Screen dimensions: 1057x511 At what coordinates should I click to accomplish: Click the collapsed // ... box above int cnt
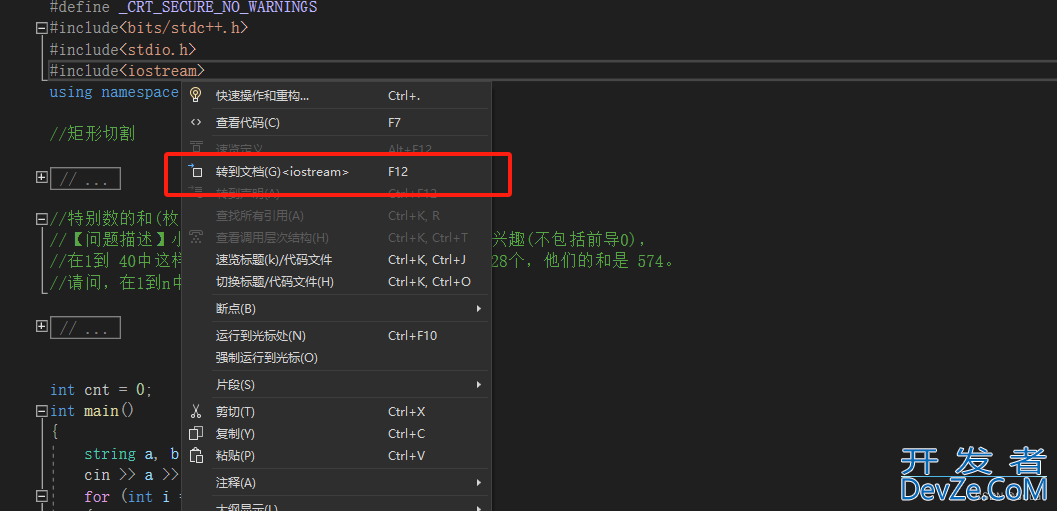point(86,328)
